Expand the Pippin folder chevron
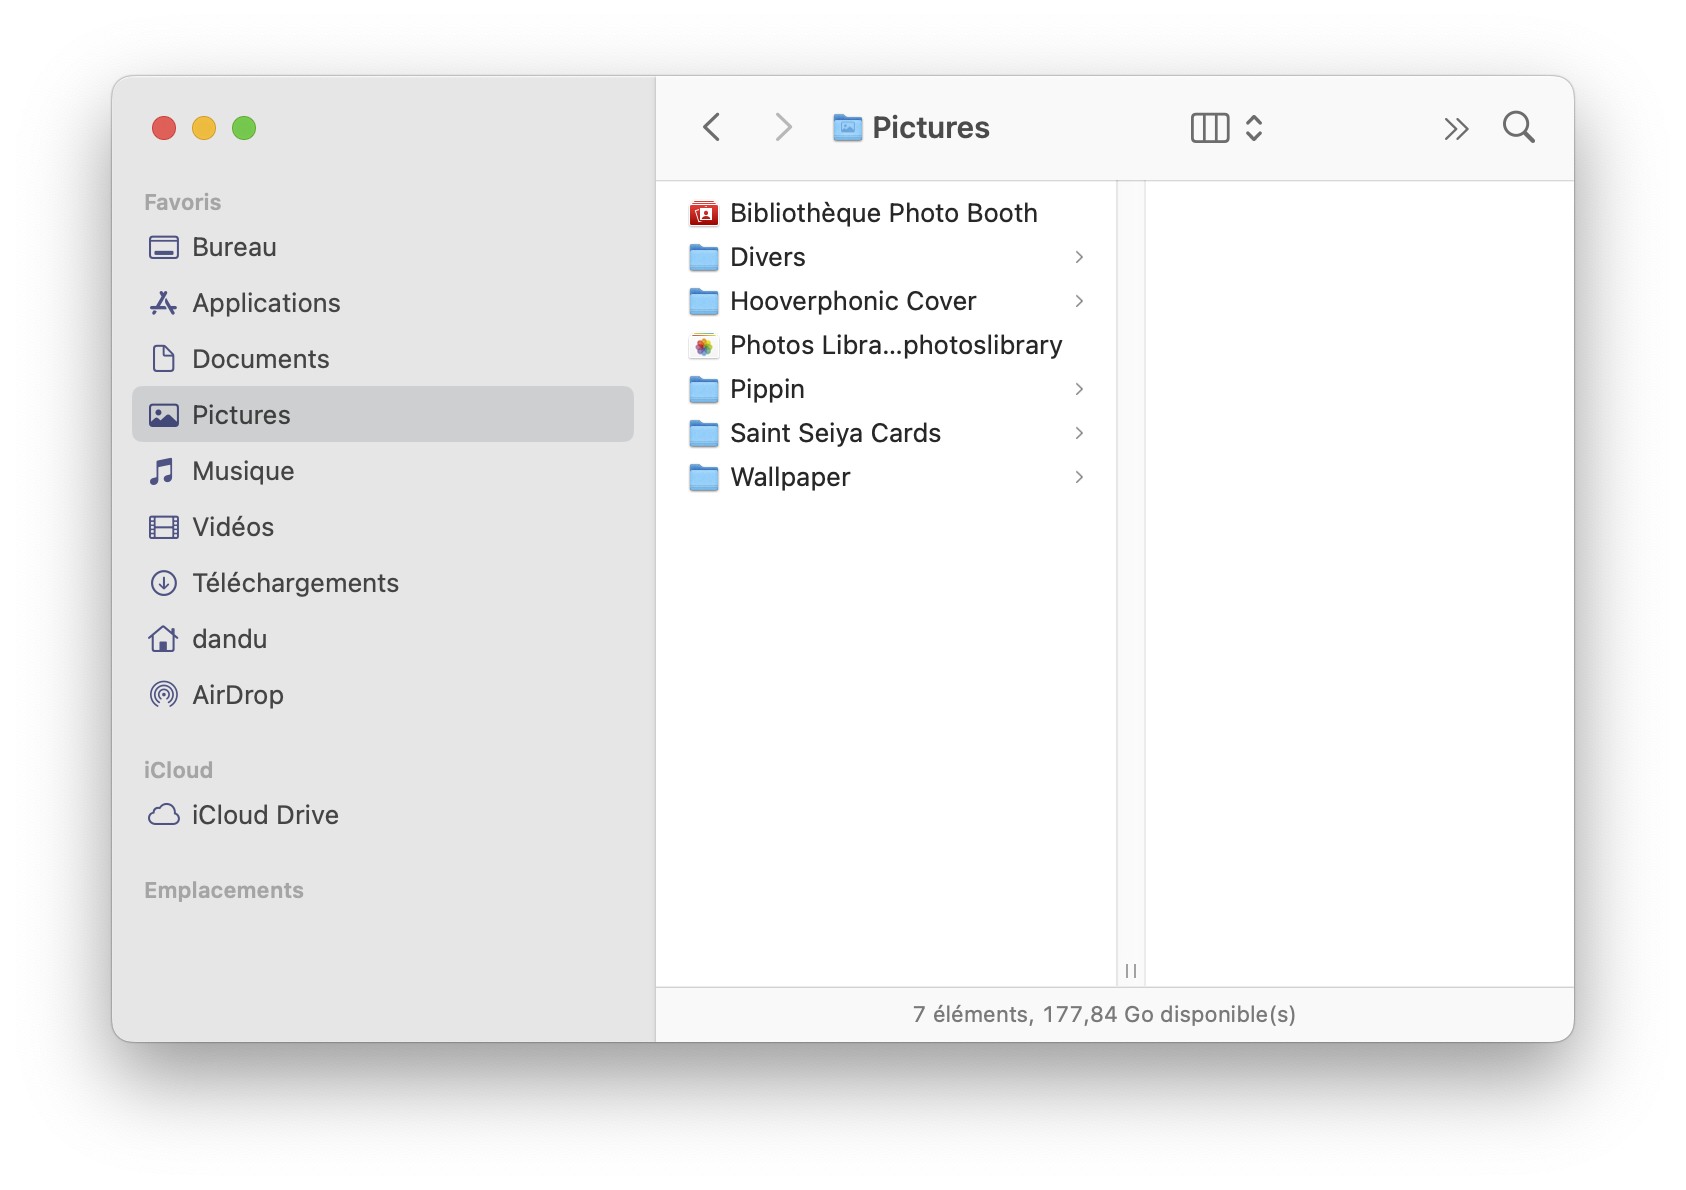1686x1190 pixels. pyautogui.click(x=1079, y=389)
